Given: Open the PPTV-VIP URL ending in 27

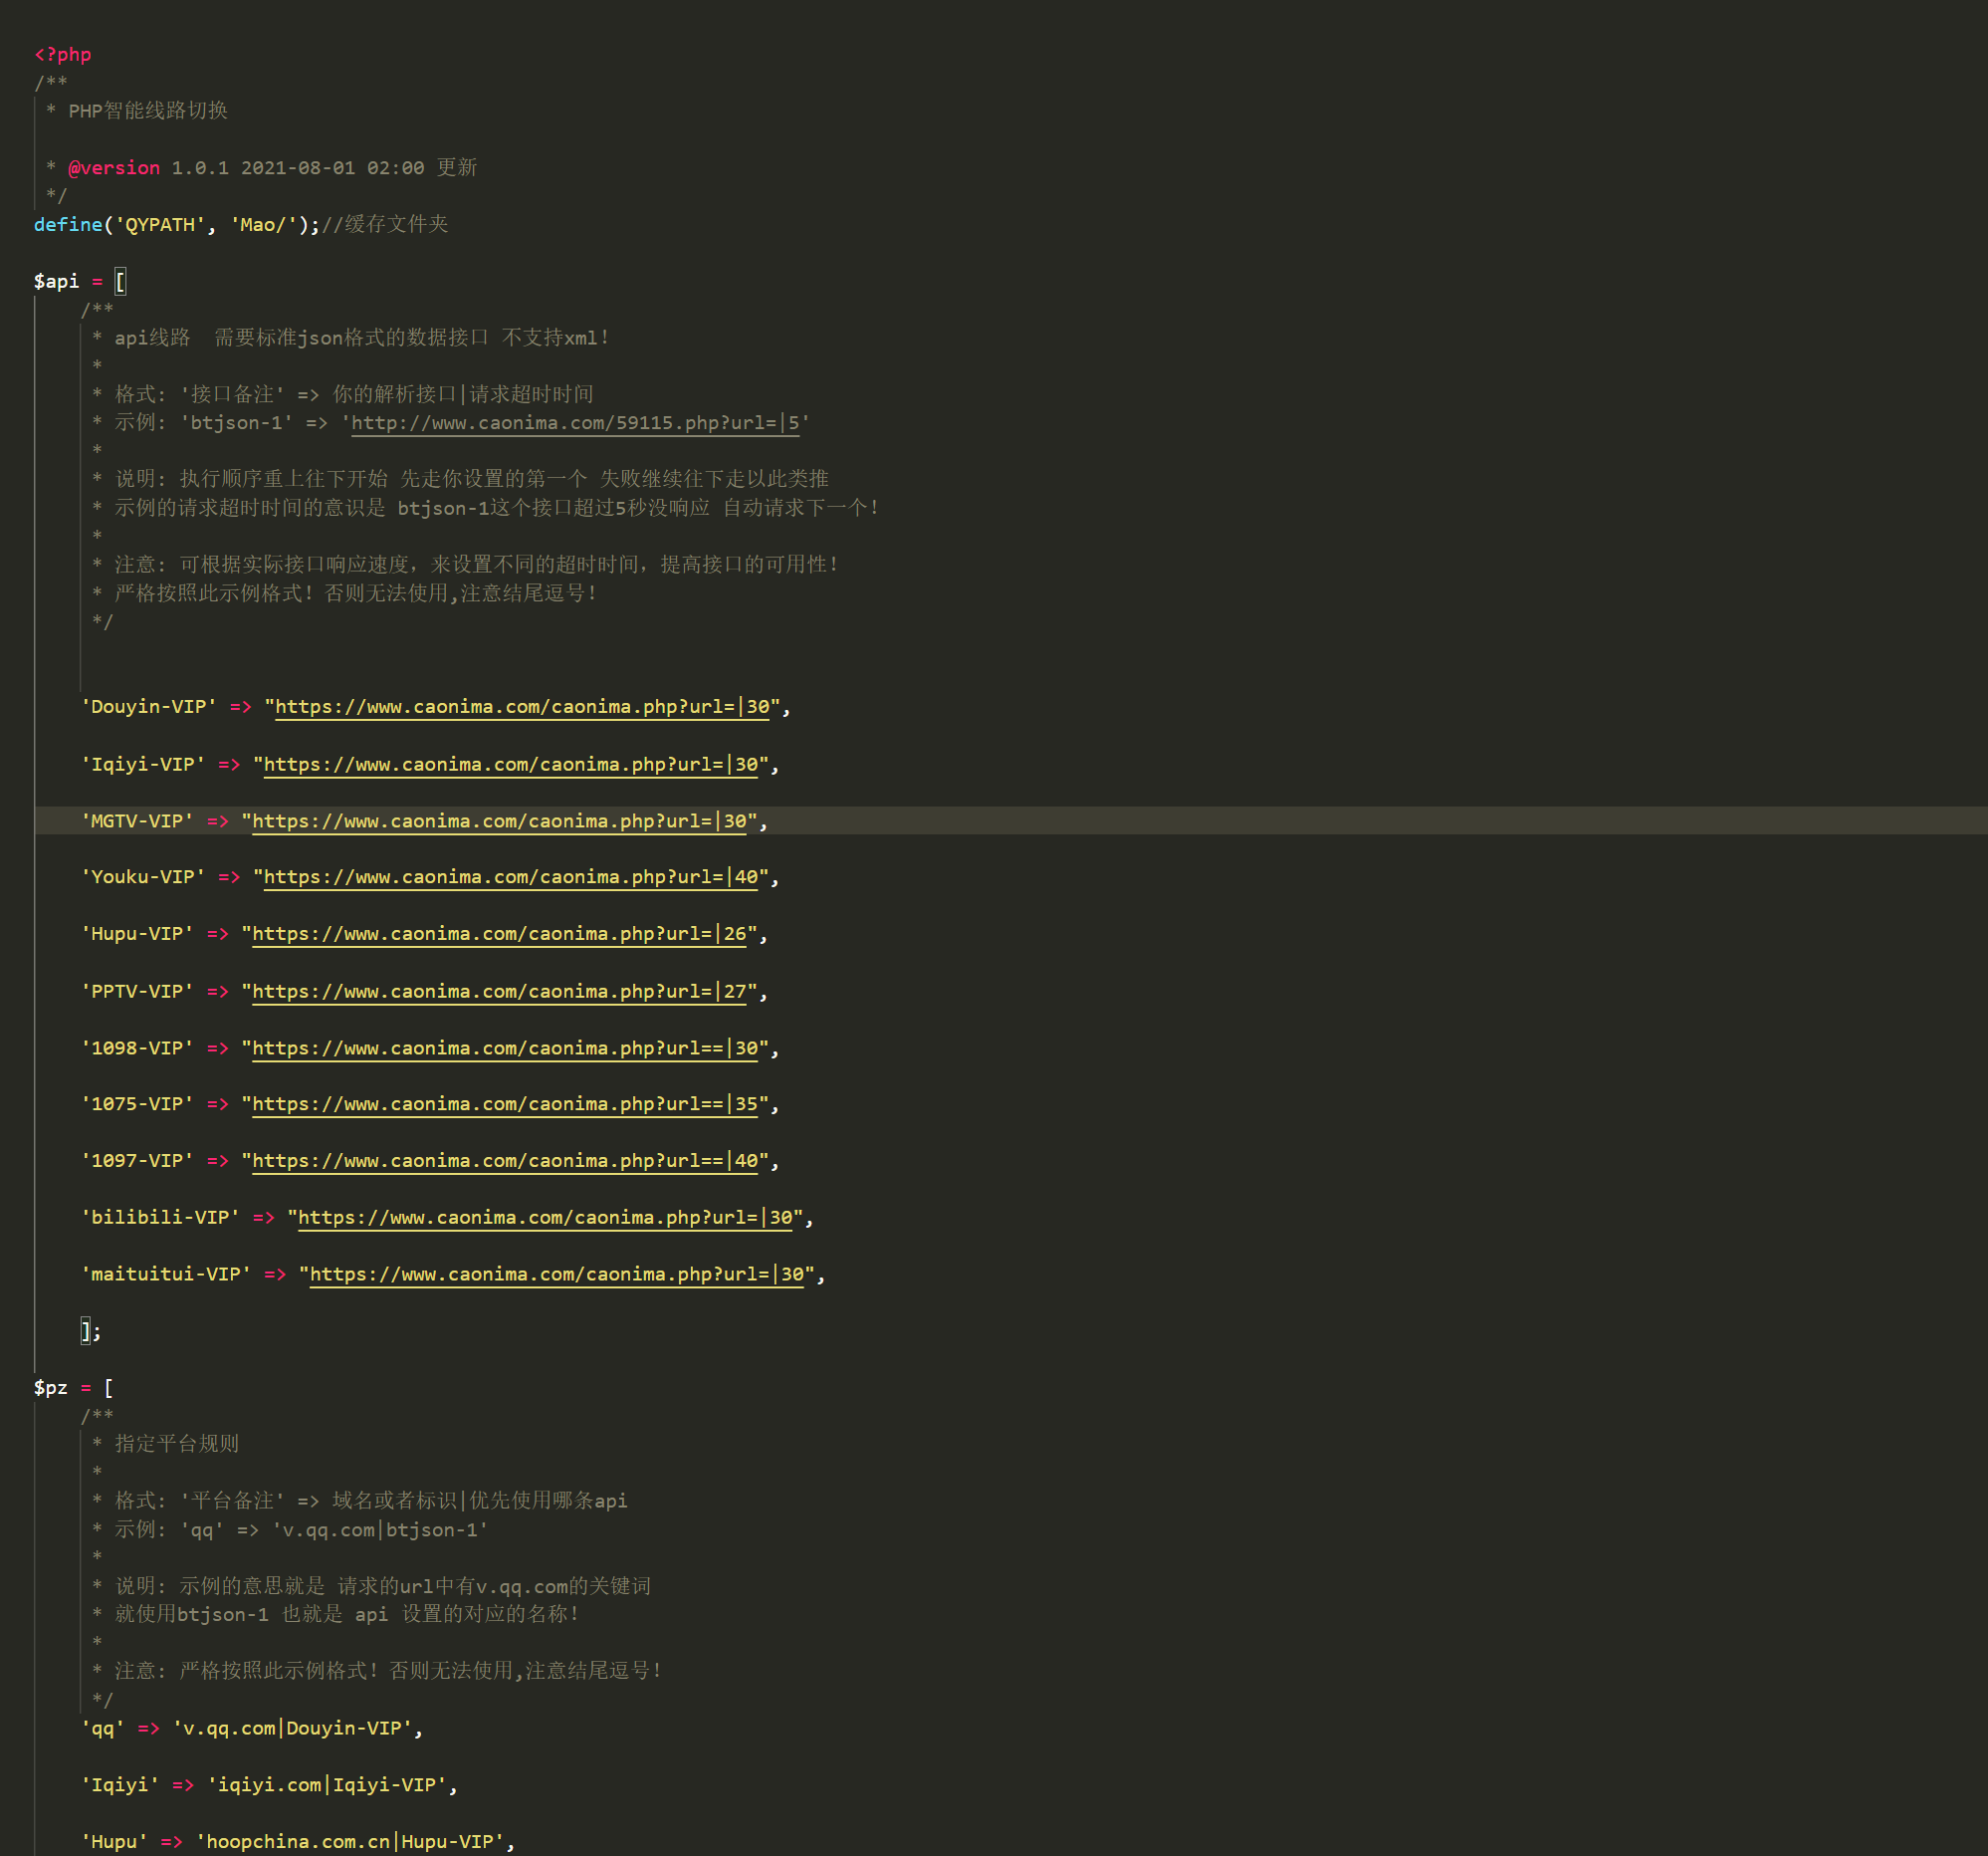Looking at the screenshot, I should [498, 991].
